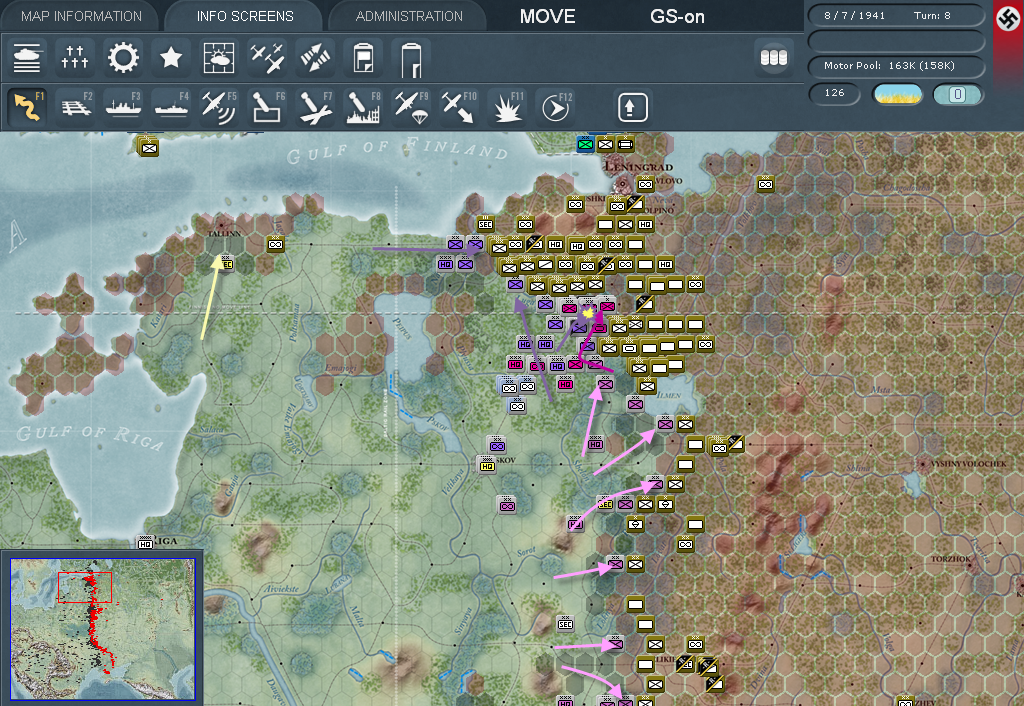
Task: Switch to the Administration tab
Action: (x=409, y=16)
